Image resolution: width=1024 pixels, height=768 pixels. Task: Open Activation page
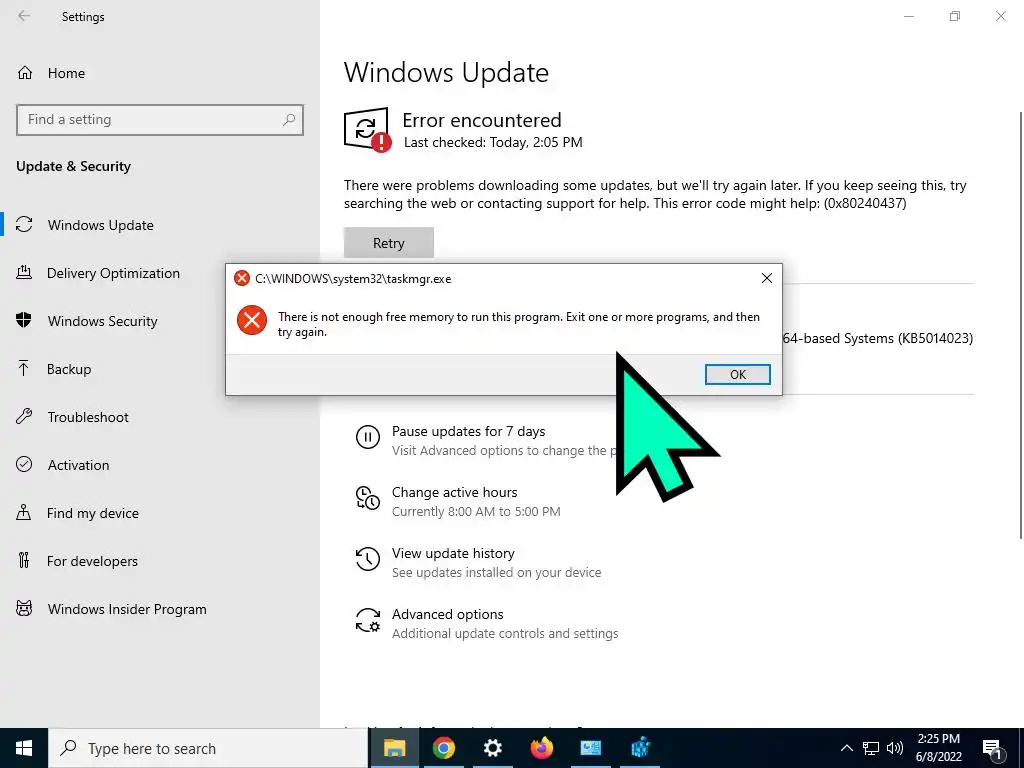pyautogui.click(x=78, y=465)
